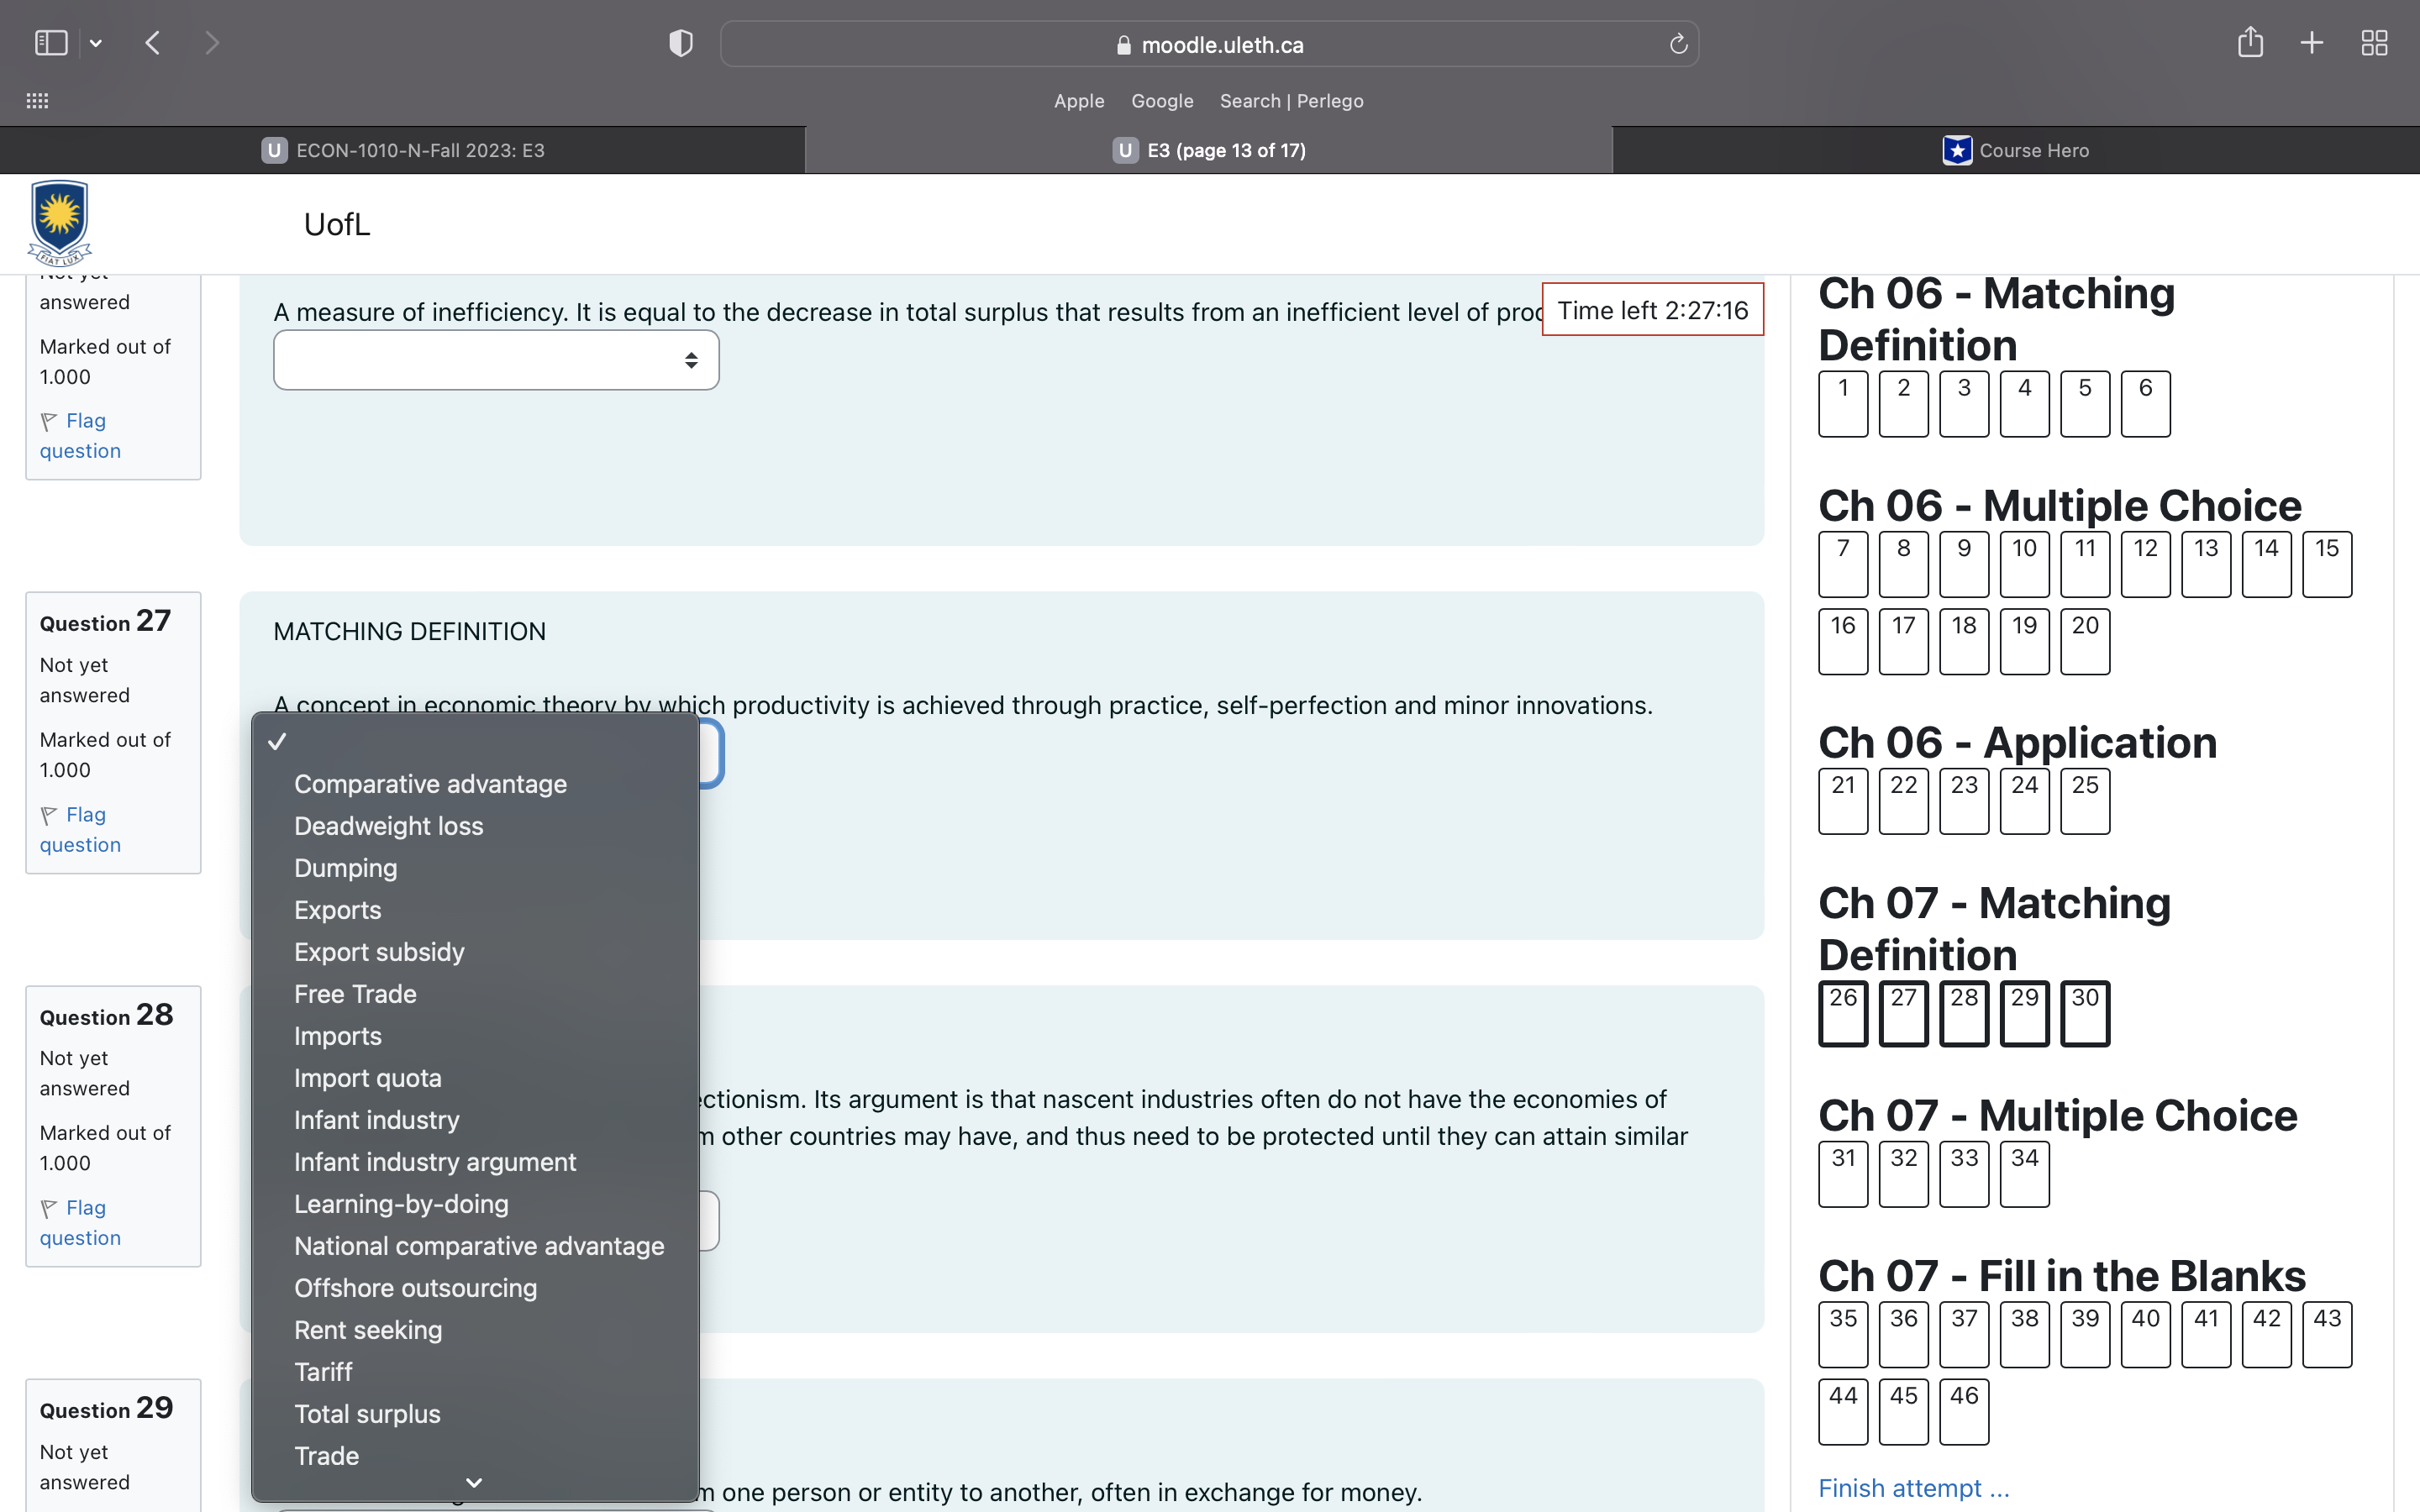
Task: Click the Finish attempt link
Action: point(1913,1488)
